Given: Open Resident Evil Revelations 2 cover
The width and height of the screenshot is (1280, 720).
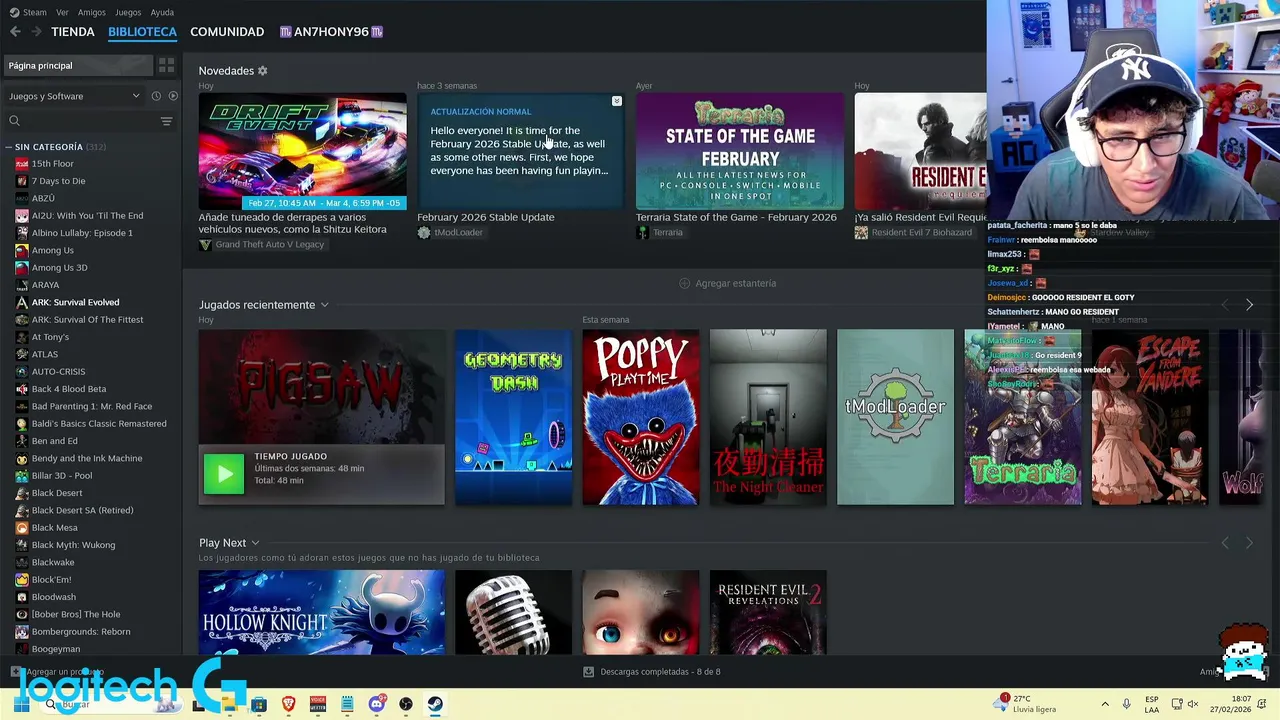Looking at the screenshot, I should click(x=768, y=612).
